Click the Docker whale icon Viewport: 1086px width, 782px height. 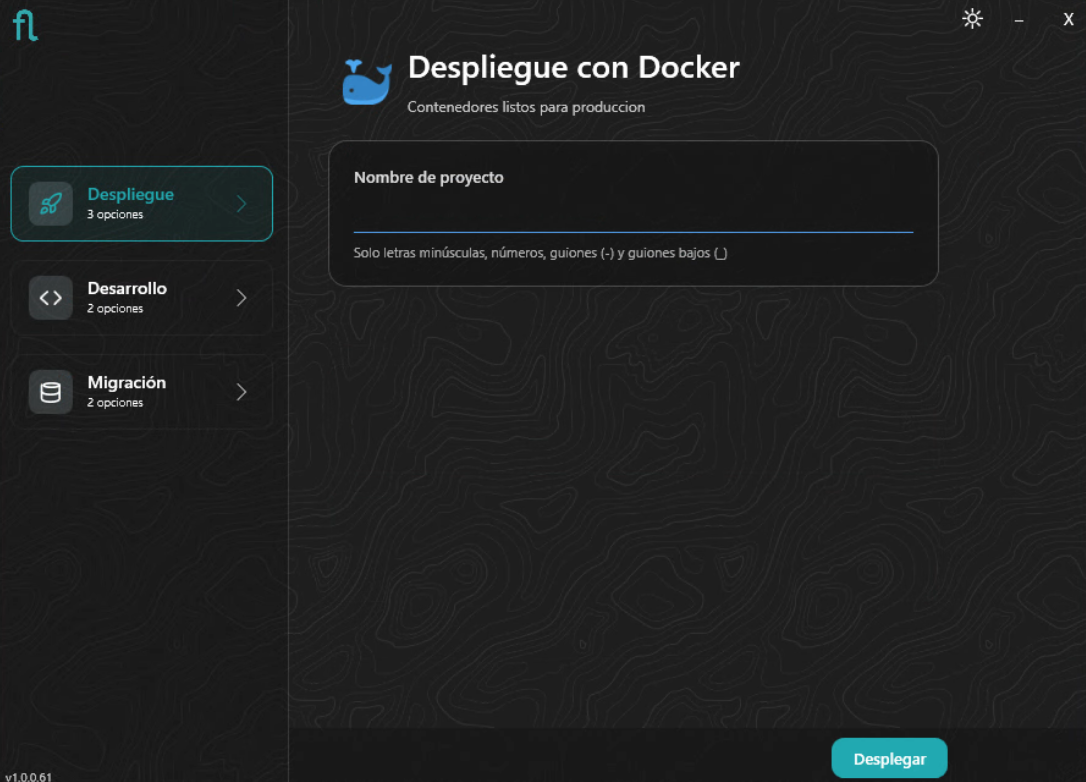(367, 82)
